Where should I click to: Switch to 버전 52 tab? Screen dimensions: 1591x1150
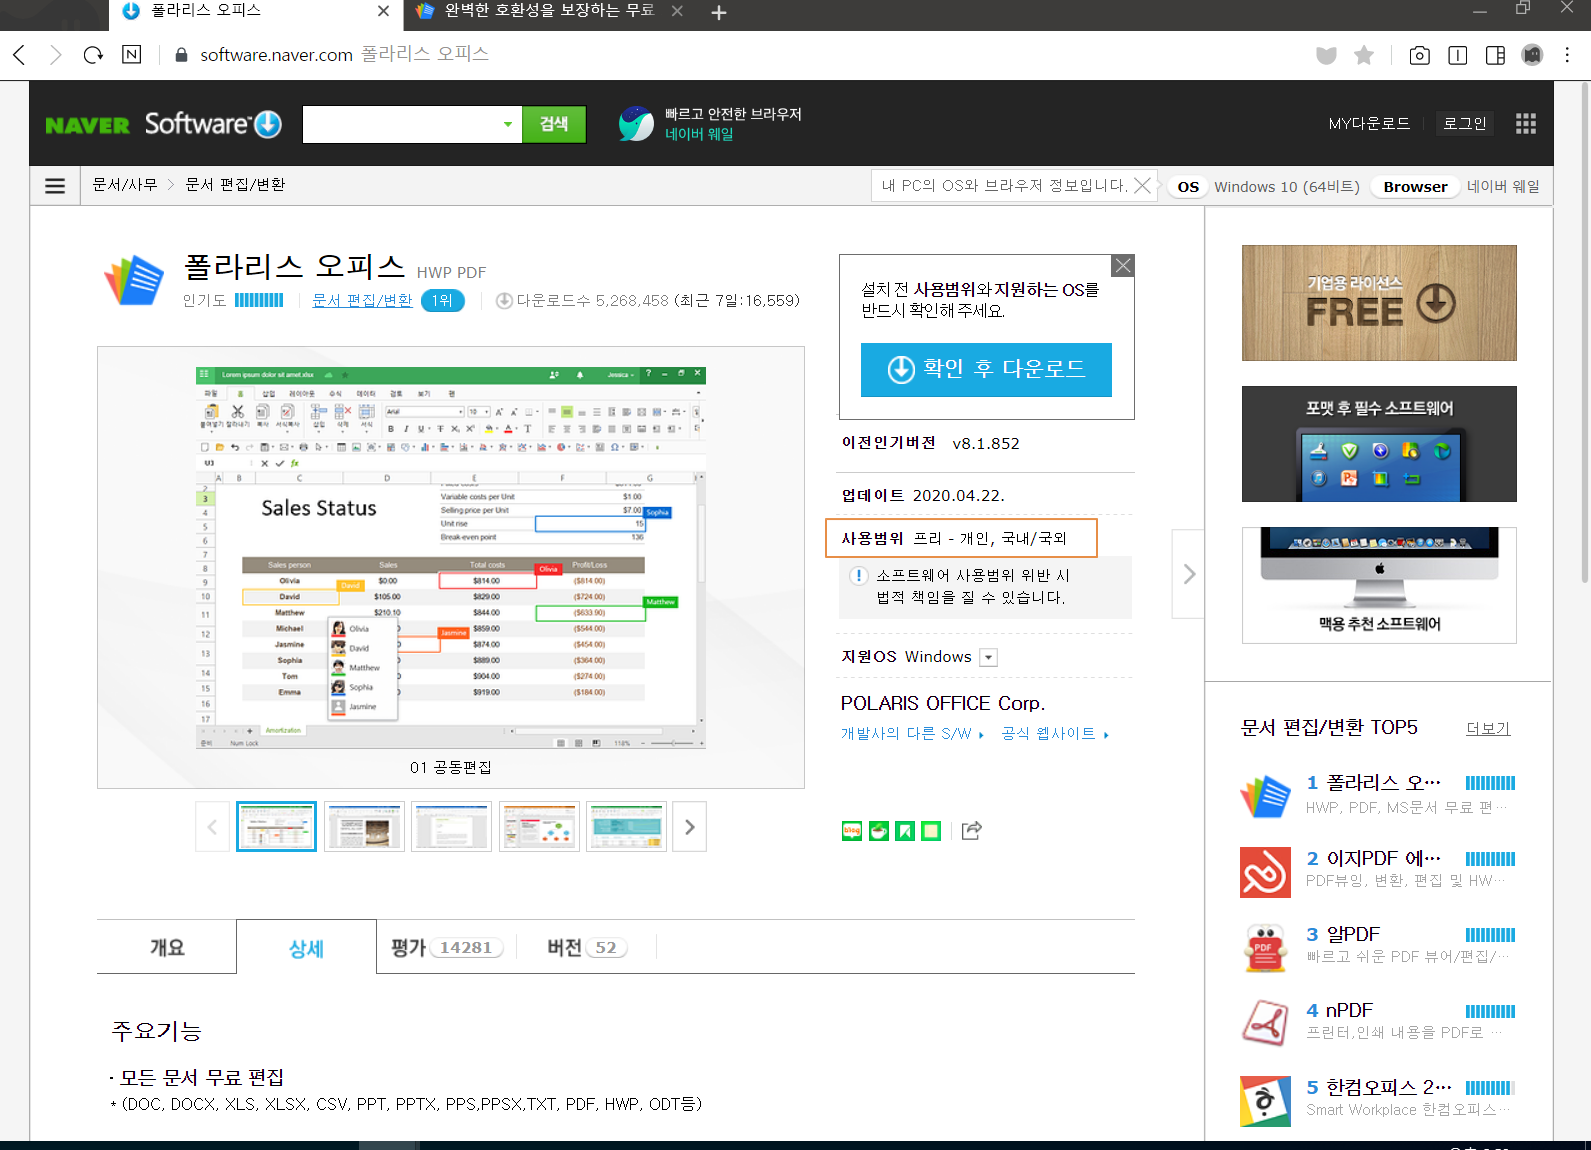pos(587,947)
